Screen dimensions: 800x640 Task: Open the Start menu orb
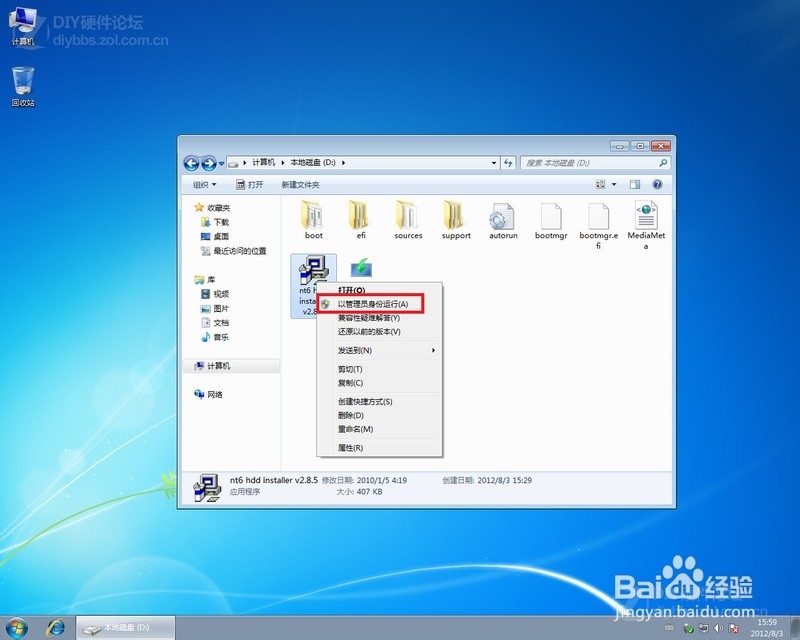click(x=14, y=629)
